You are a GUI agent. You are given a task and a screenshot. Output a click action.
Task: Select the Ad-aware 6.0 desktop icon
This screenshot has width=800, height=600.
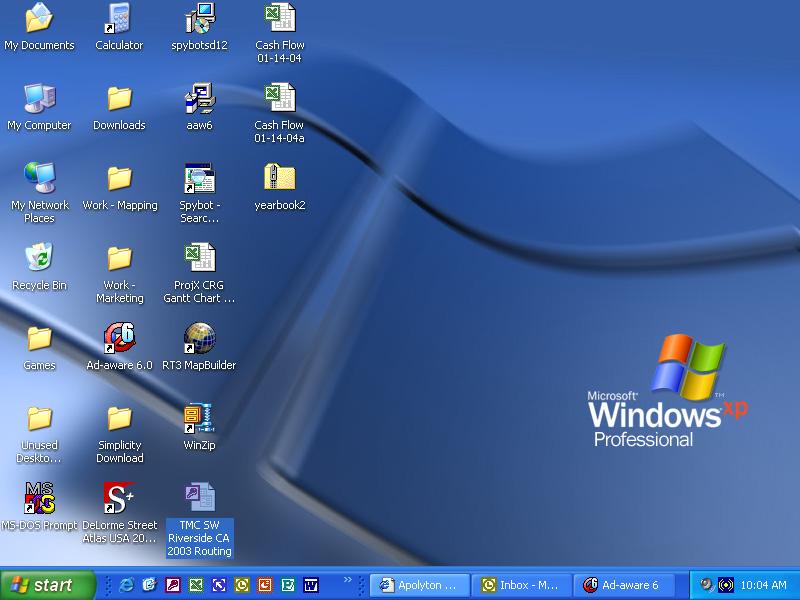coord(119,339)
